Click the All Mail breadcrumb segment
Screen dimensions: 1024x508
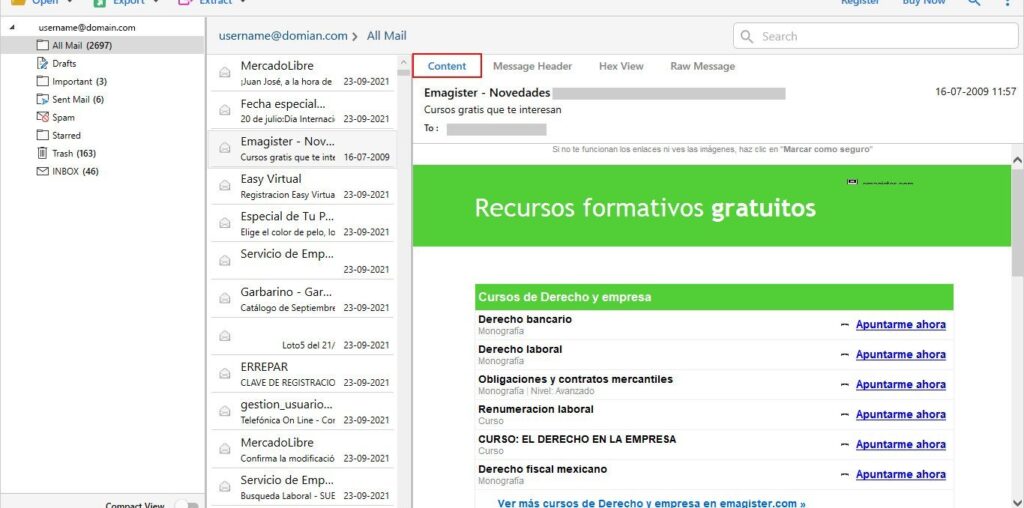tap(387, 36)
